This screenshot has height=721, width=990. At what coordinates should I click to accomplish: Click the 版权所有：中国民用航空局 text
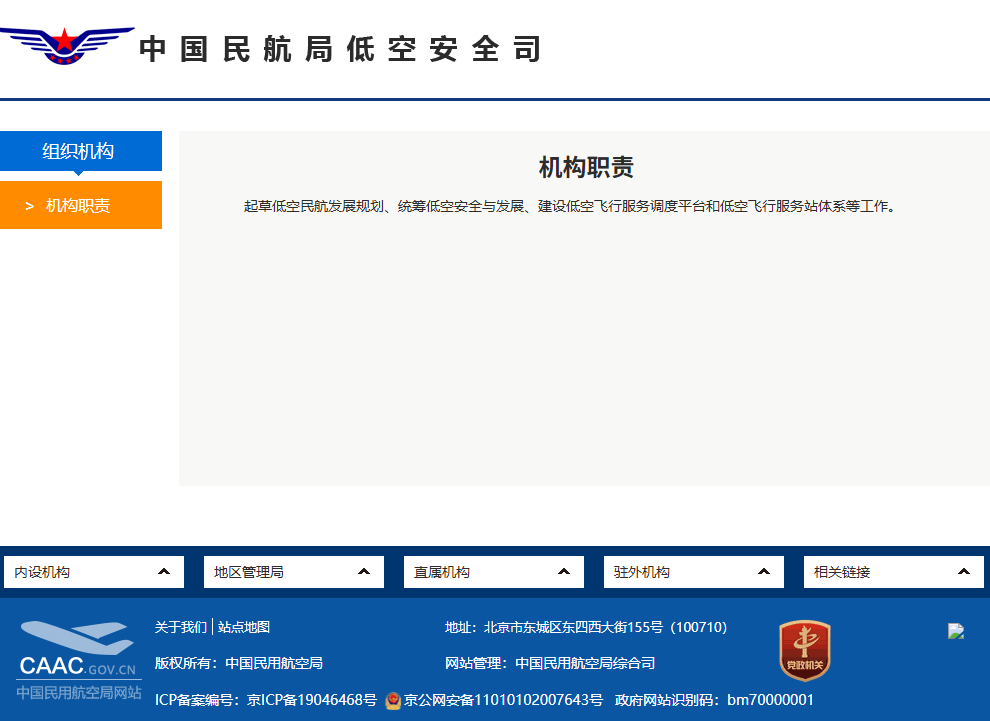pyautogui.click(x=239, y=664)
